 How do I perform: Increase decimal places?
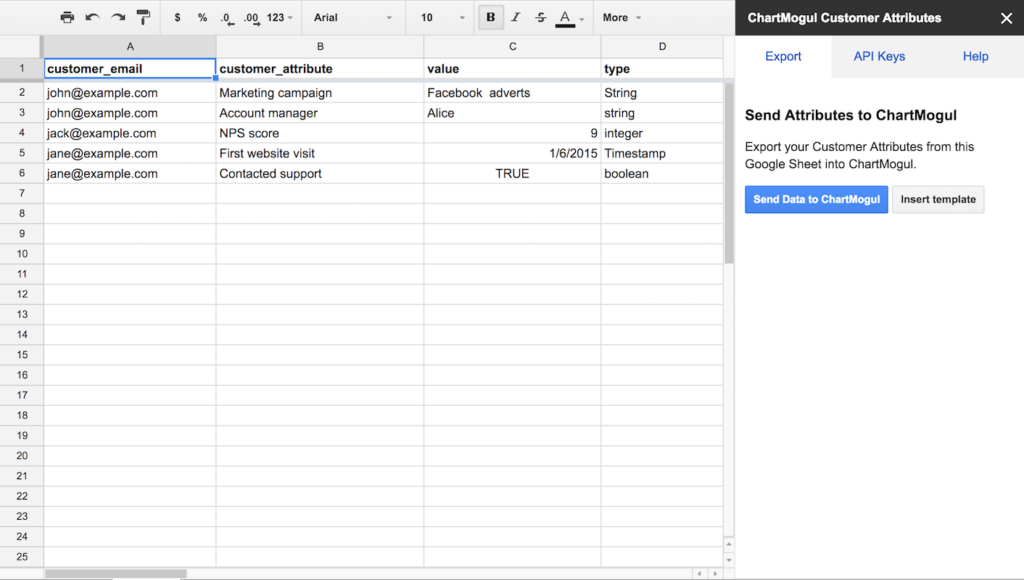[251, 18]
